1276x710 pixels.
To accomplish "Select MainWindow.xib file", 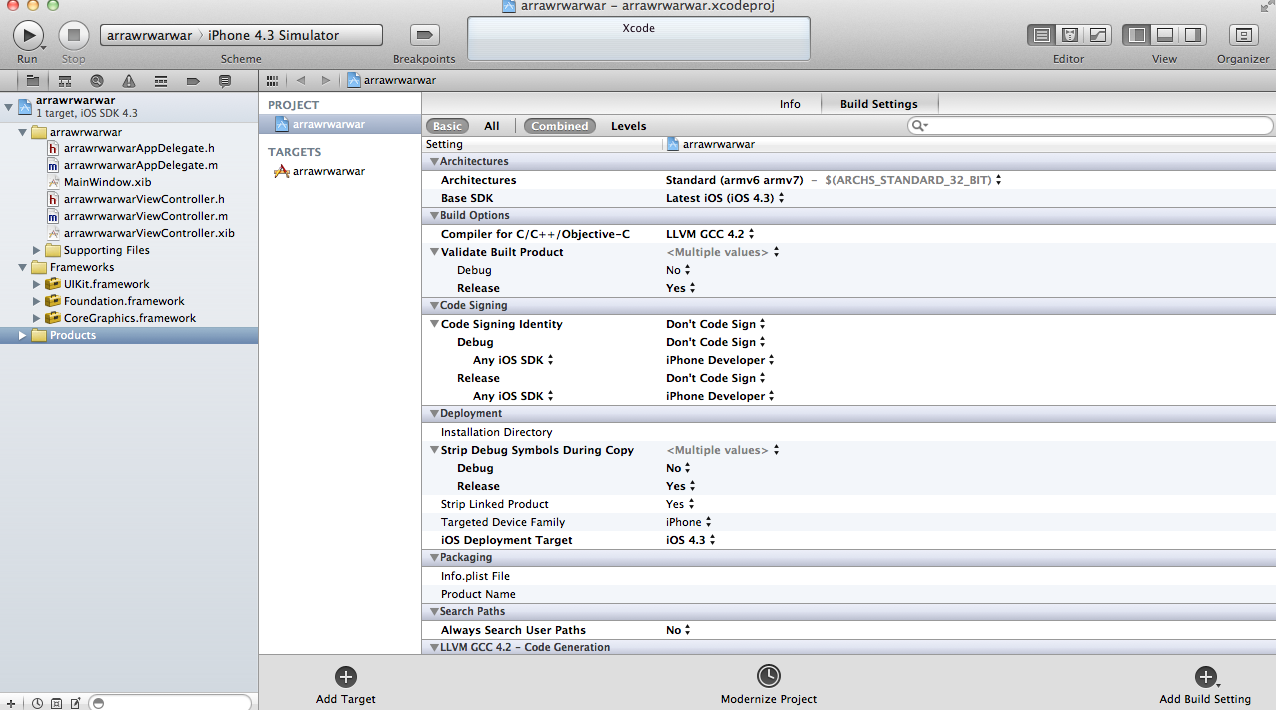I will (100, 182).
